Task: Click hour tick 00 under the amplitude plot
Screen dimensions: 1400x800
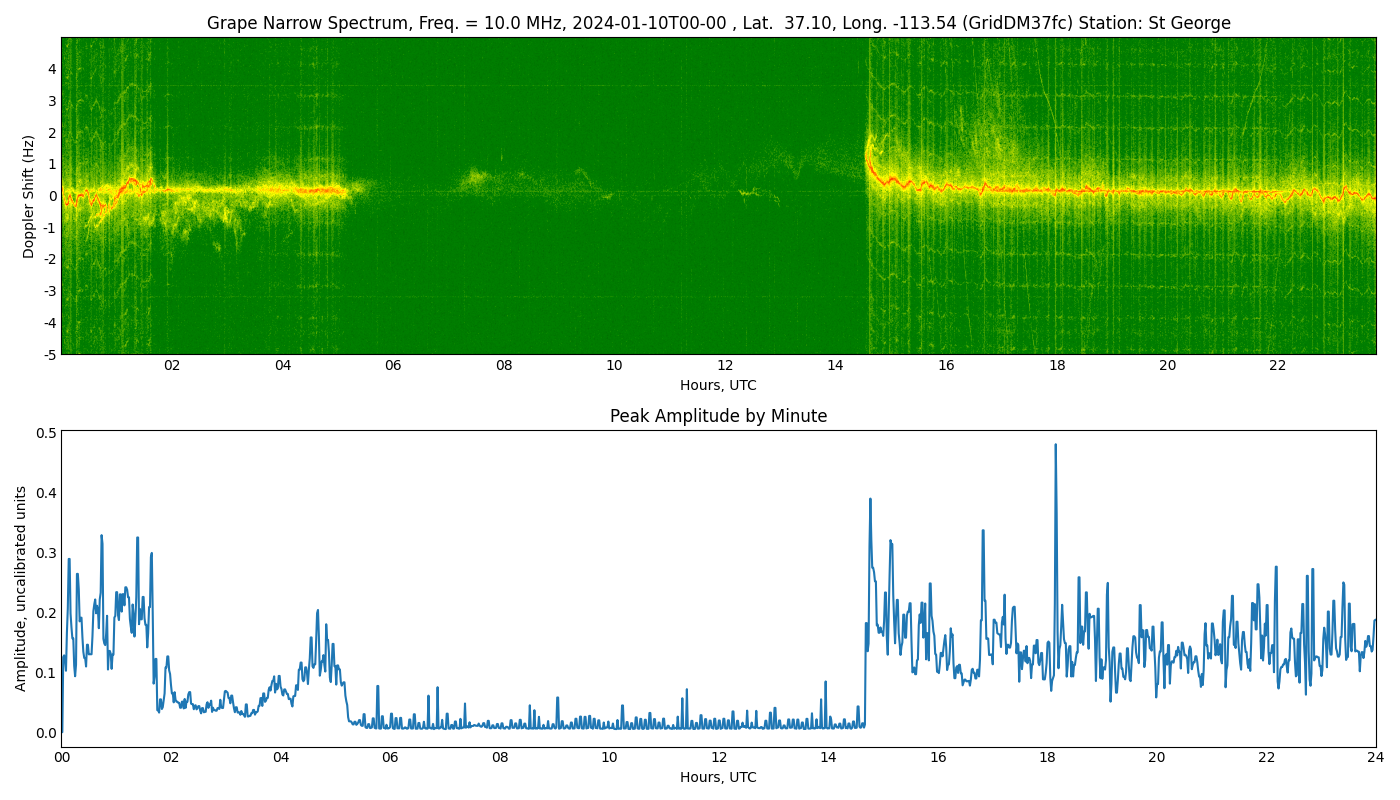Action: tap(62, 758)
